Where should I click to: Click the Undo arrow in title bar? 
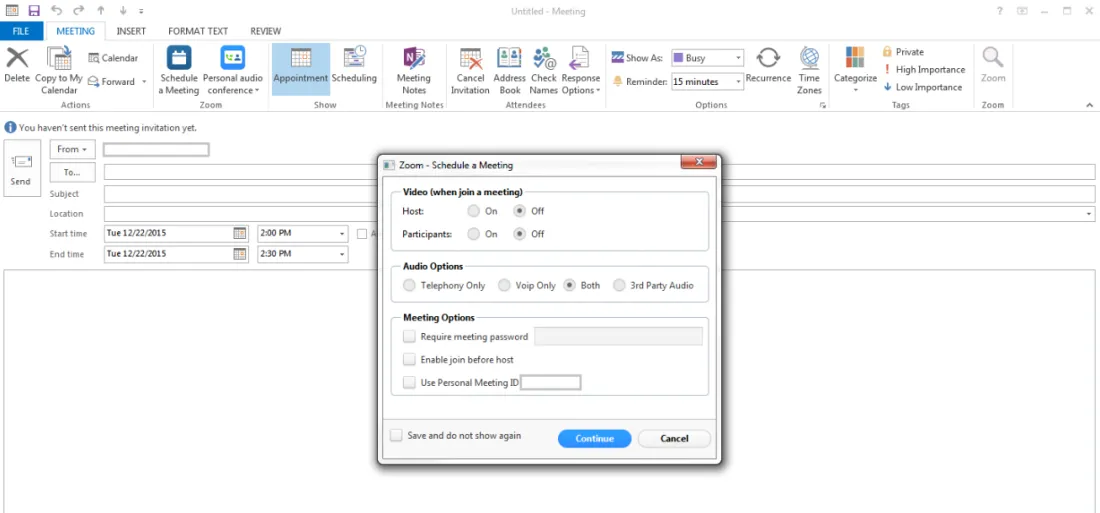(x=58, y=11)
